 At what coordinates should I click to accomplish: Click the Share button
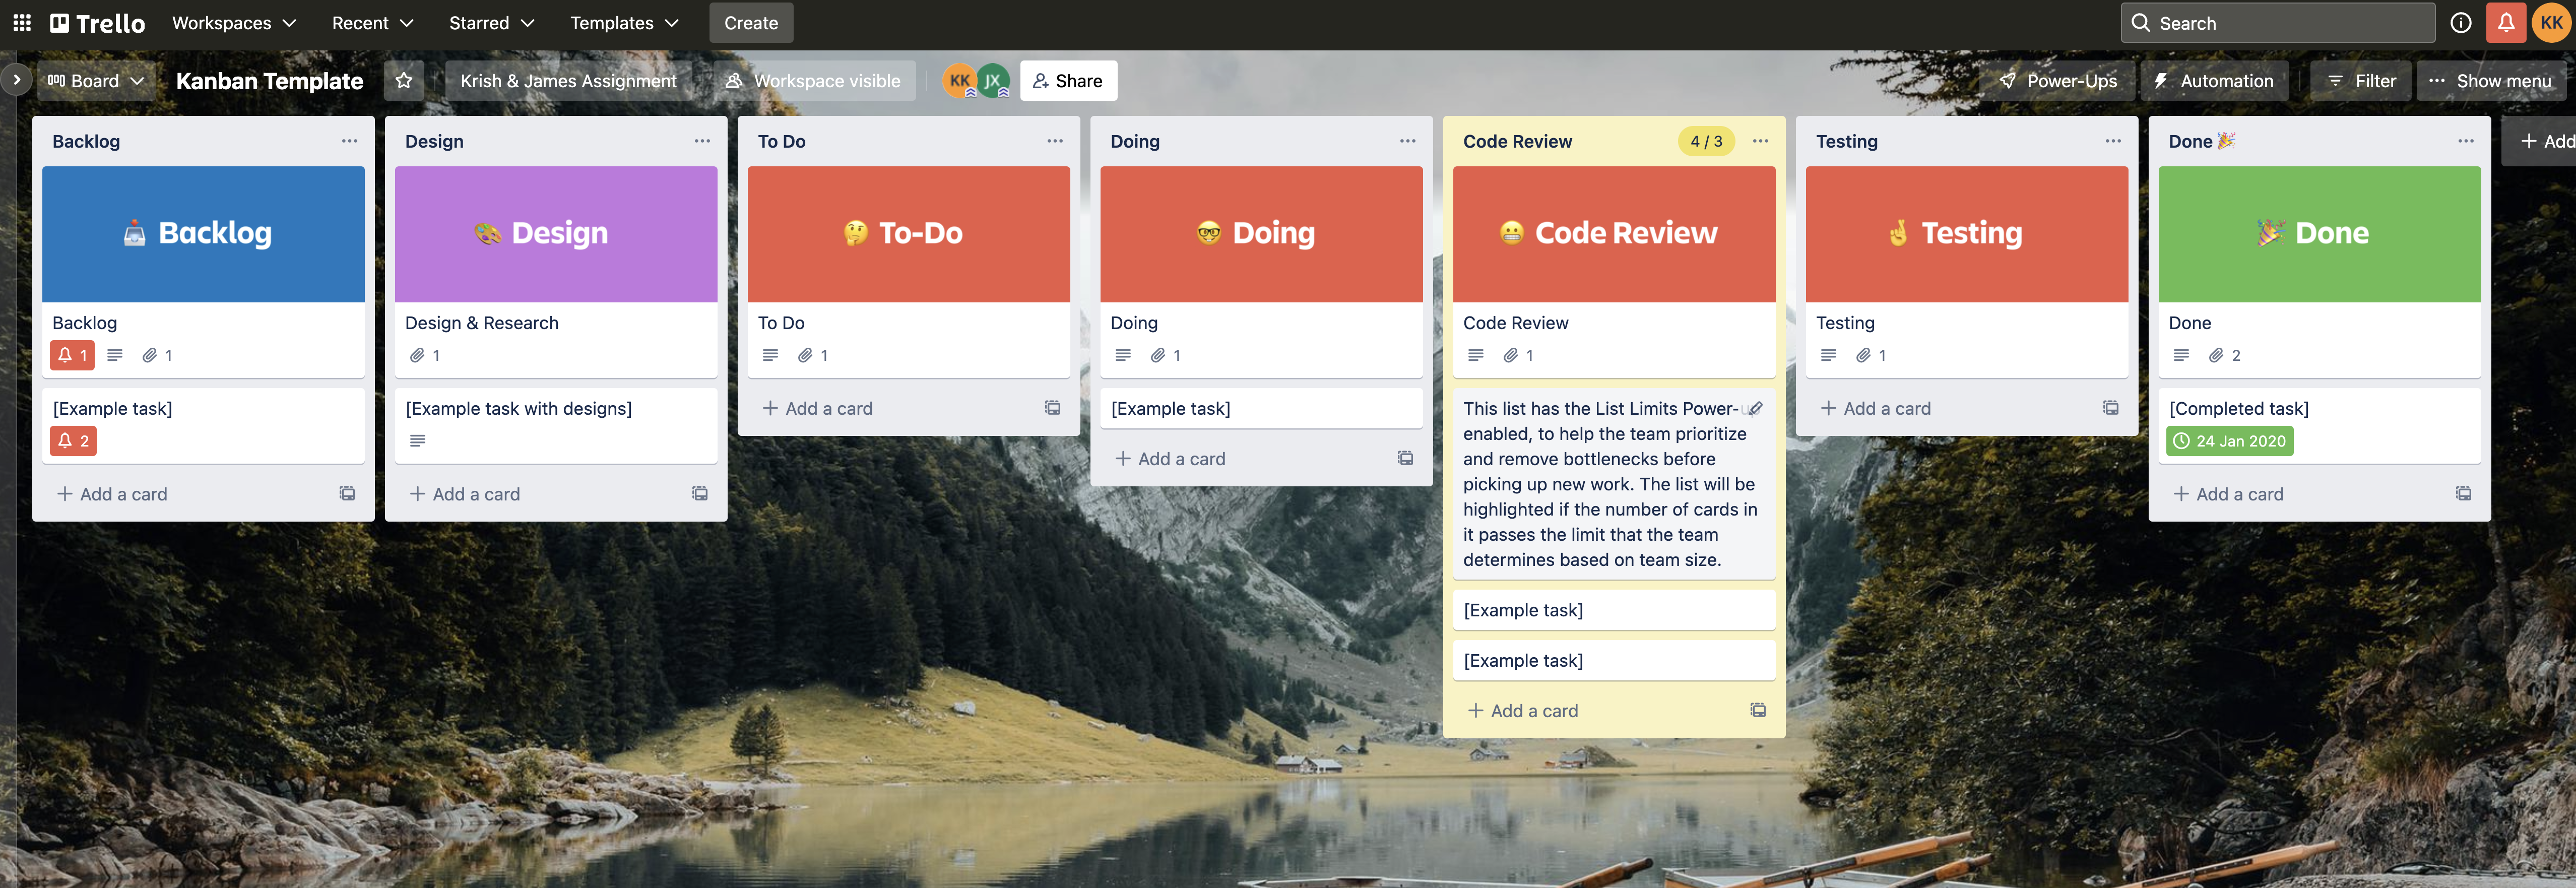coord(1068,81)
